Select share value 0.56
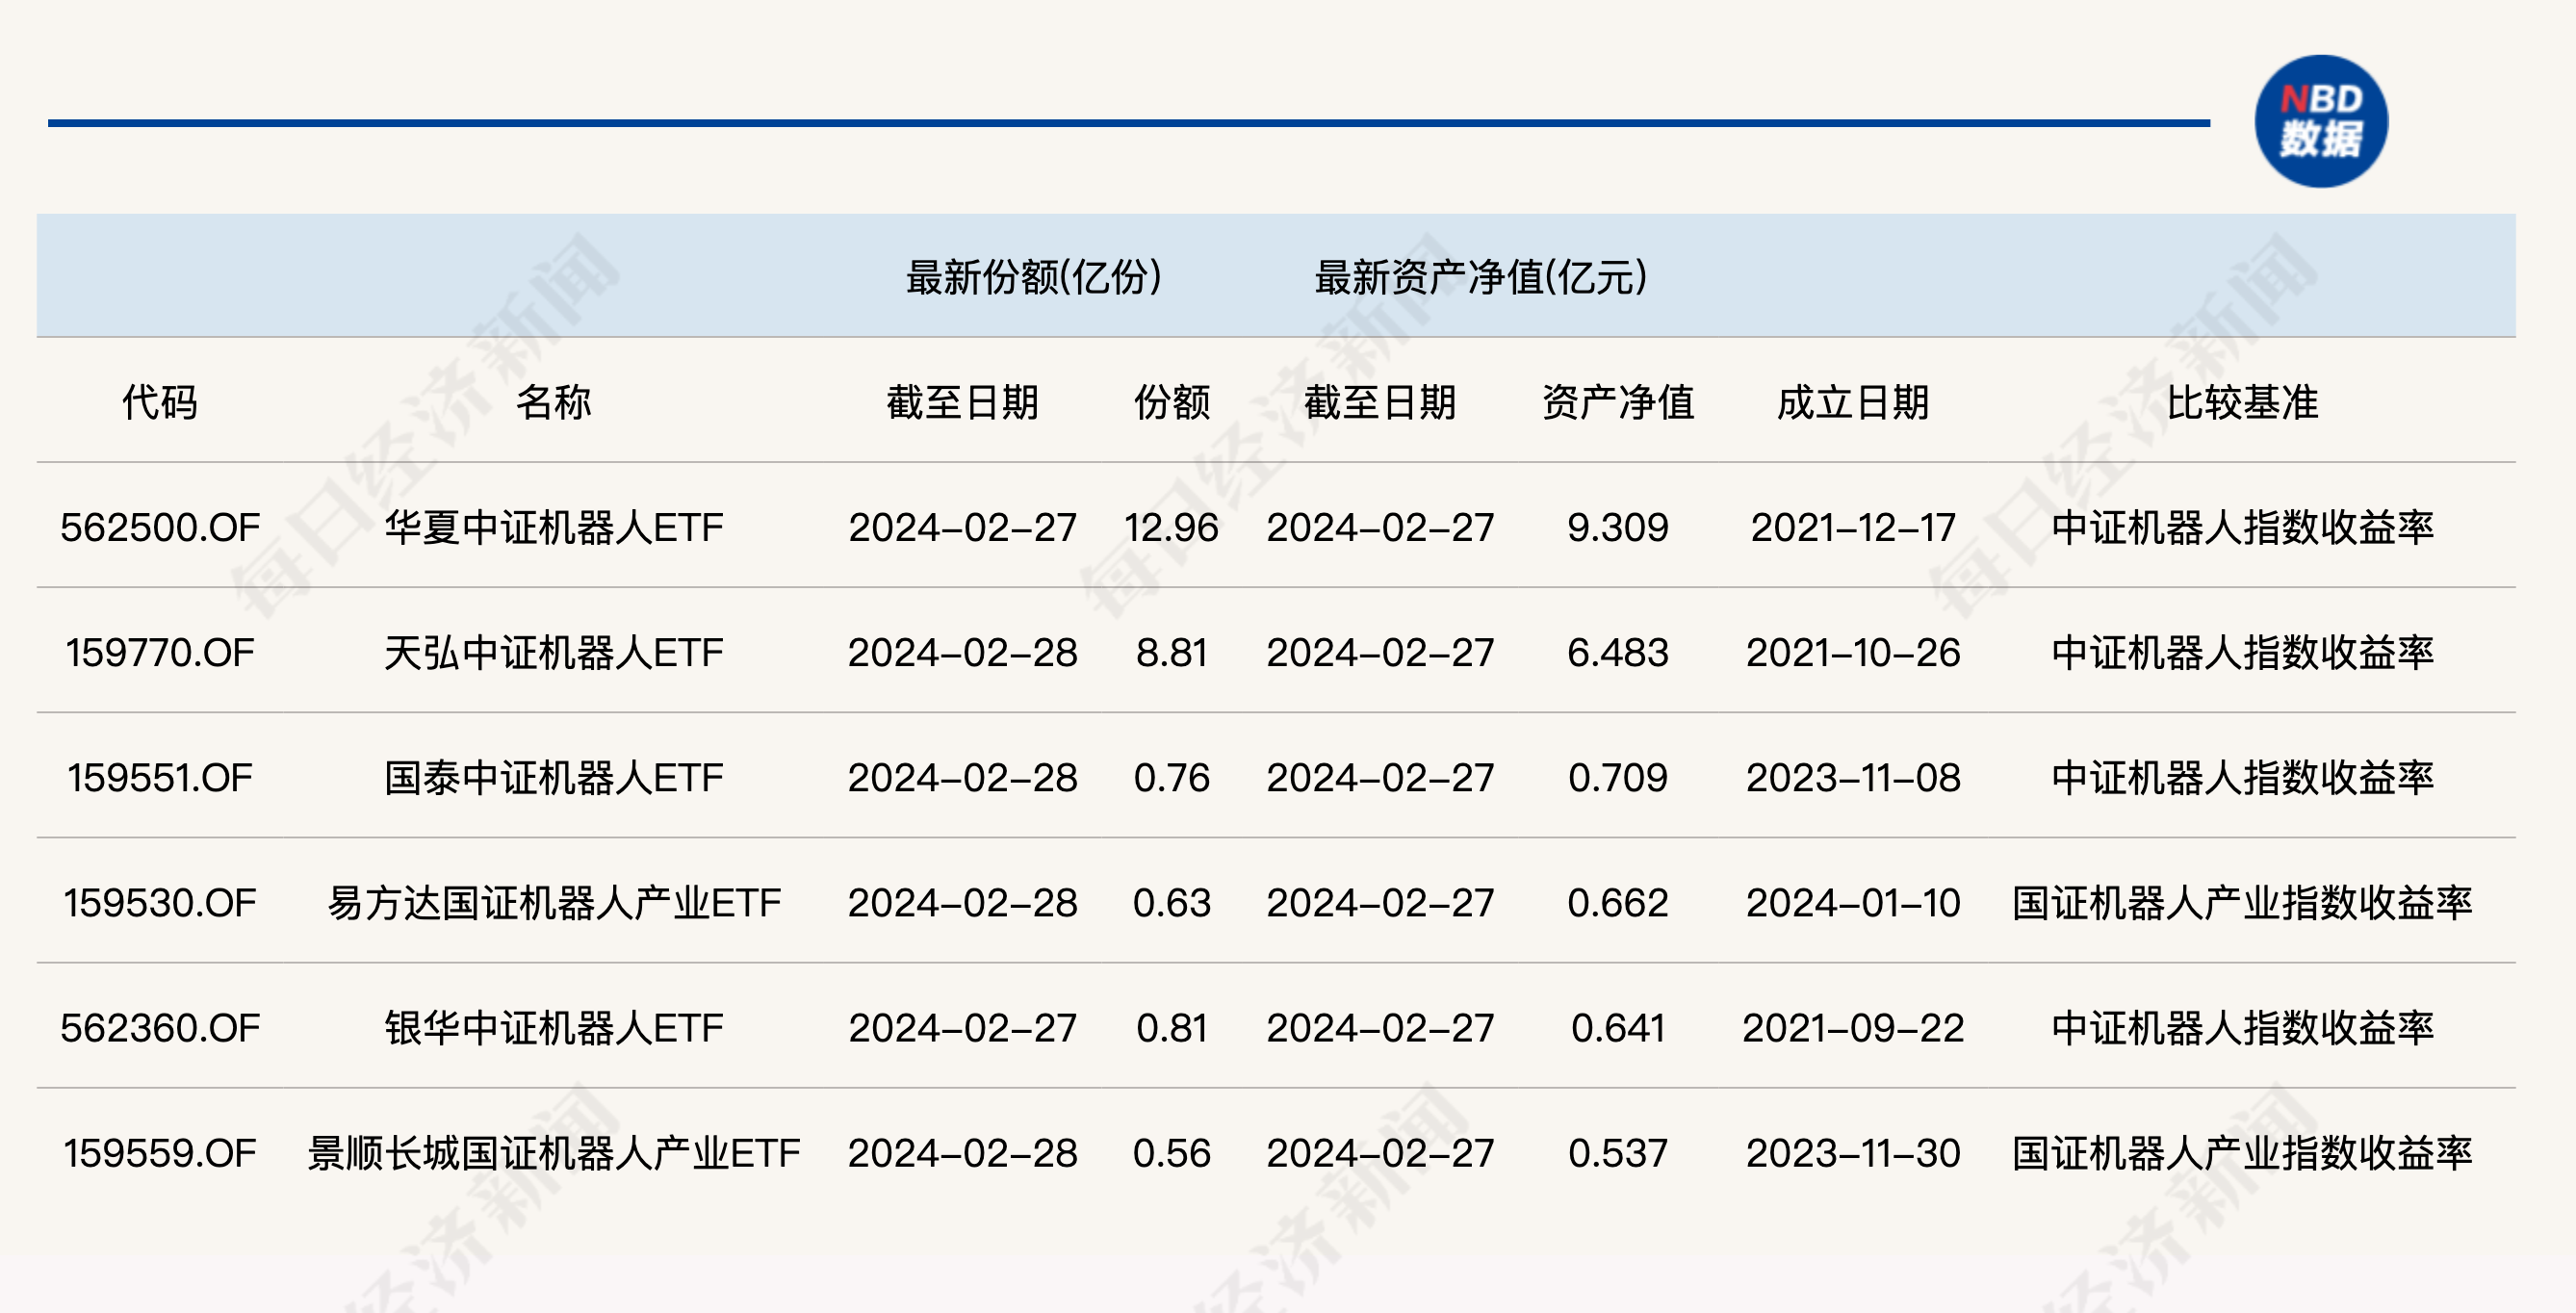 1172,1152
